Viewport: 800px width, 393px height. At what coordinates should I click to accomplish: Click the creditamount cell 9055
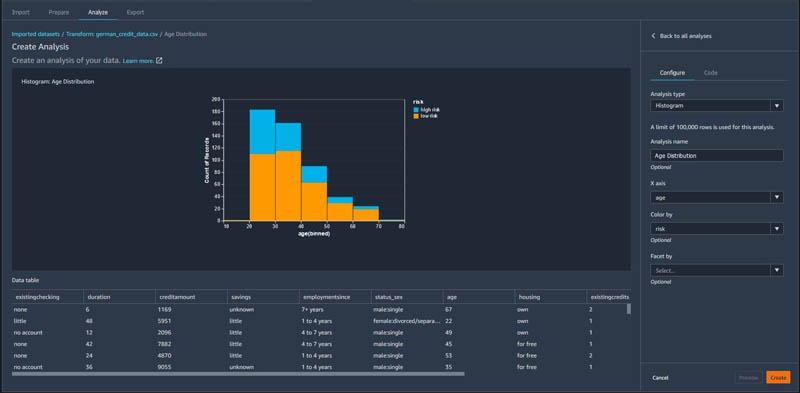(164, 367)
